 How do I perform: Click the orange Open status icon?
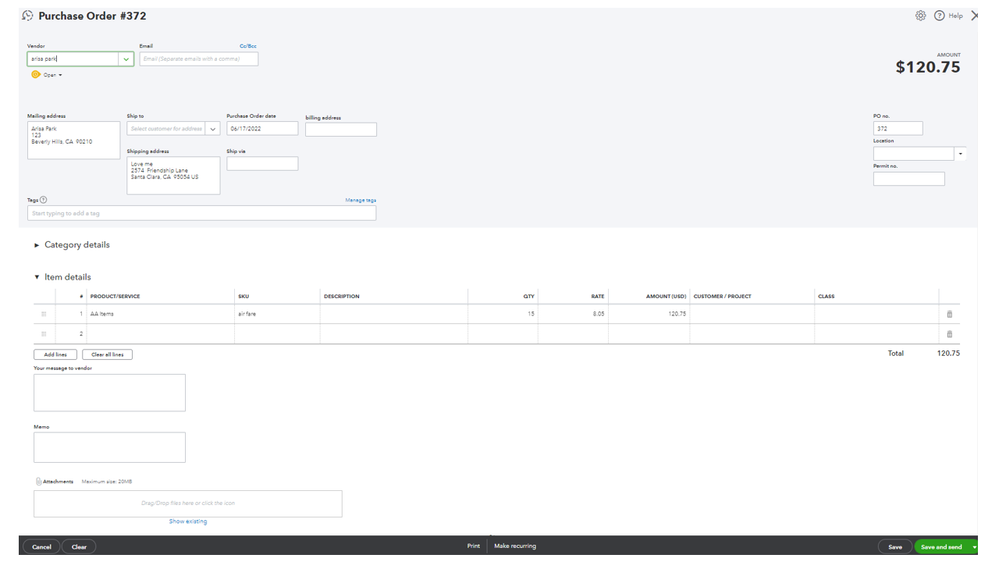pos(36,75)
